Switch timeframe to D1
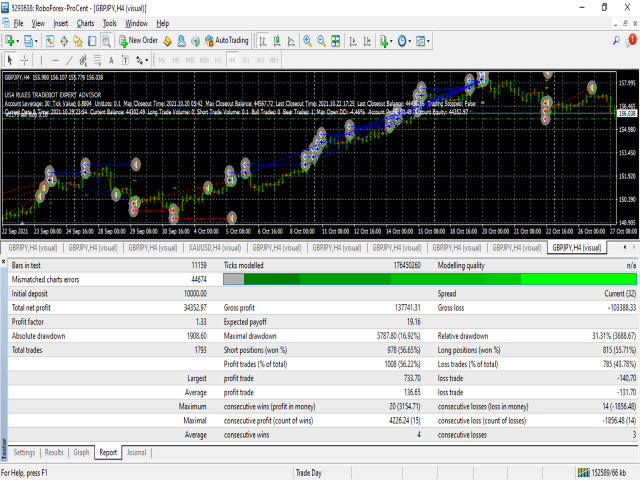Image resolution: width=640 pixels, height=480 pixels. click(246, 60)
